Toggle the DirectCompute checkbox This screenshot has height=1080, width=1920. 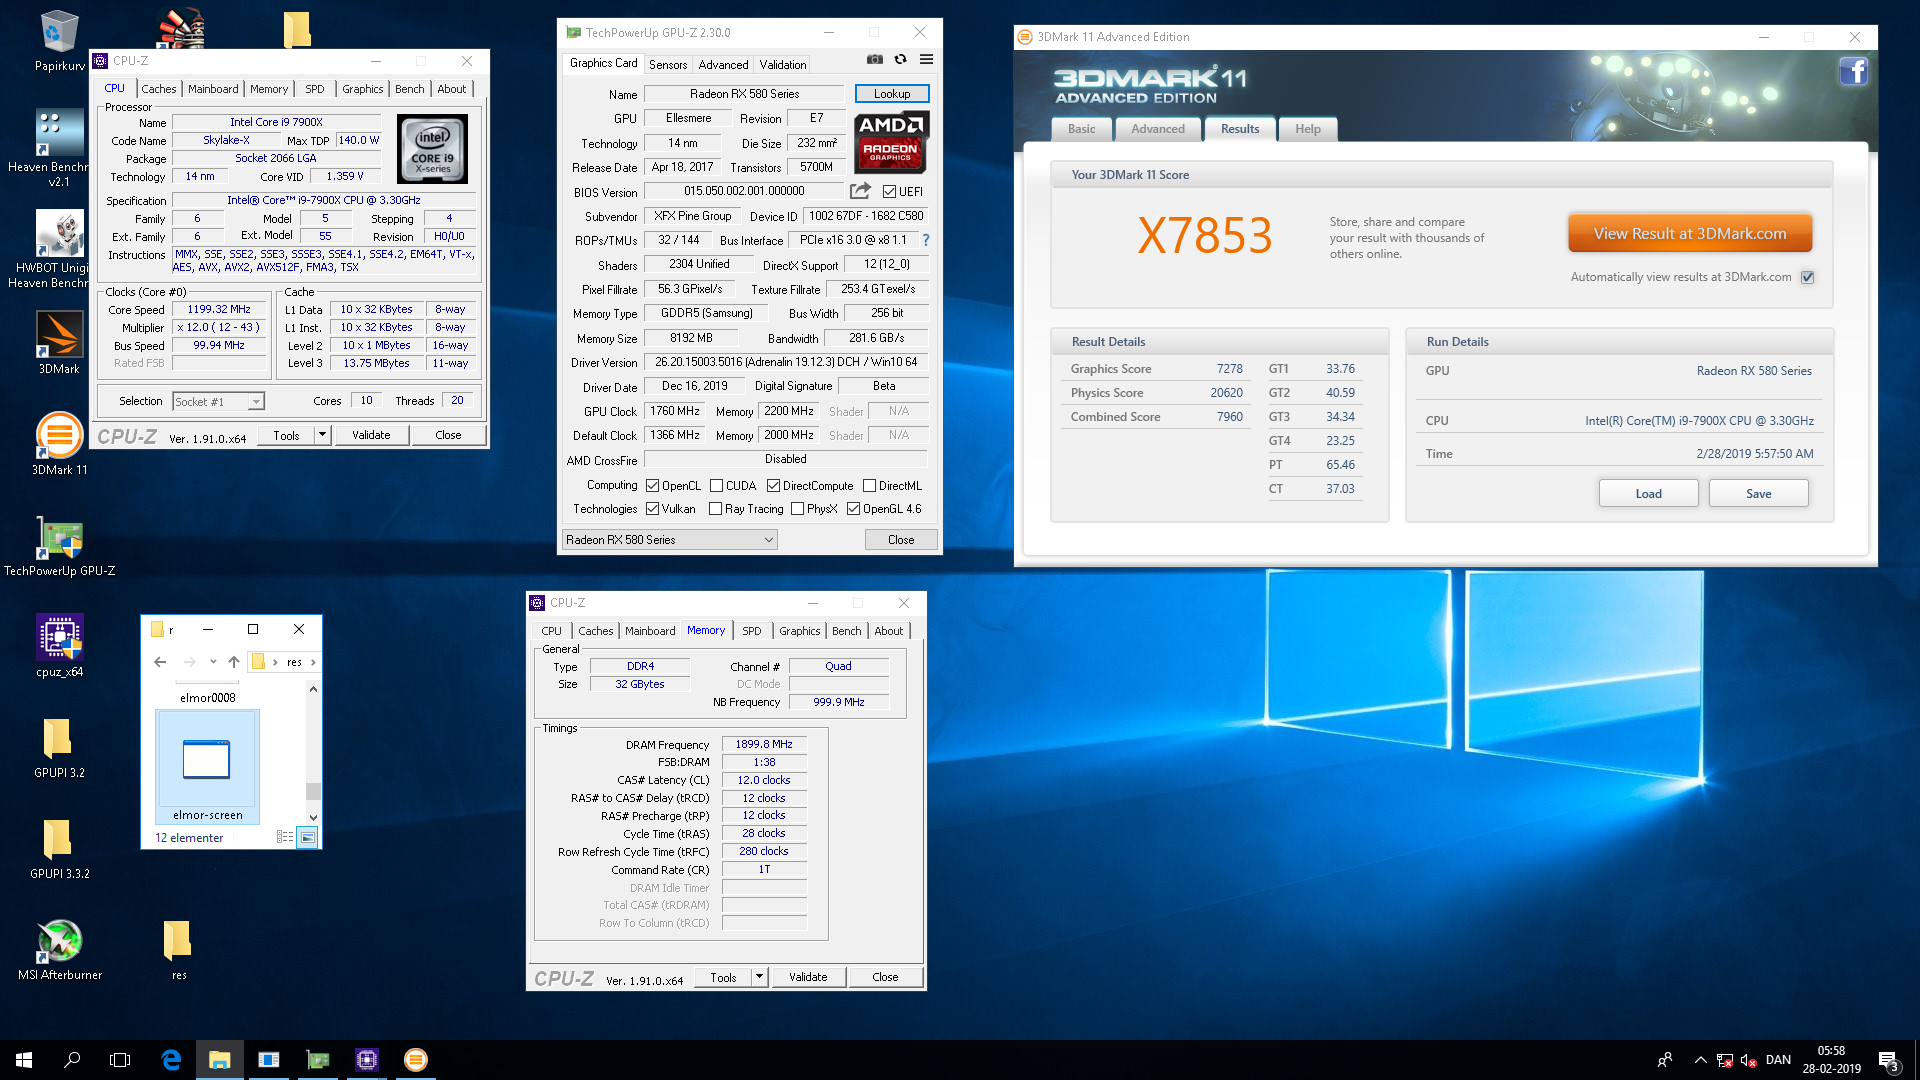coord(773,486)
